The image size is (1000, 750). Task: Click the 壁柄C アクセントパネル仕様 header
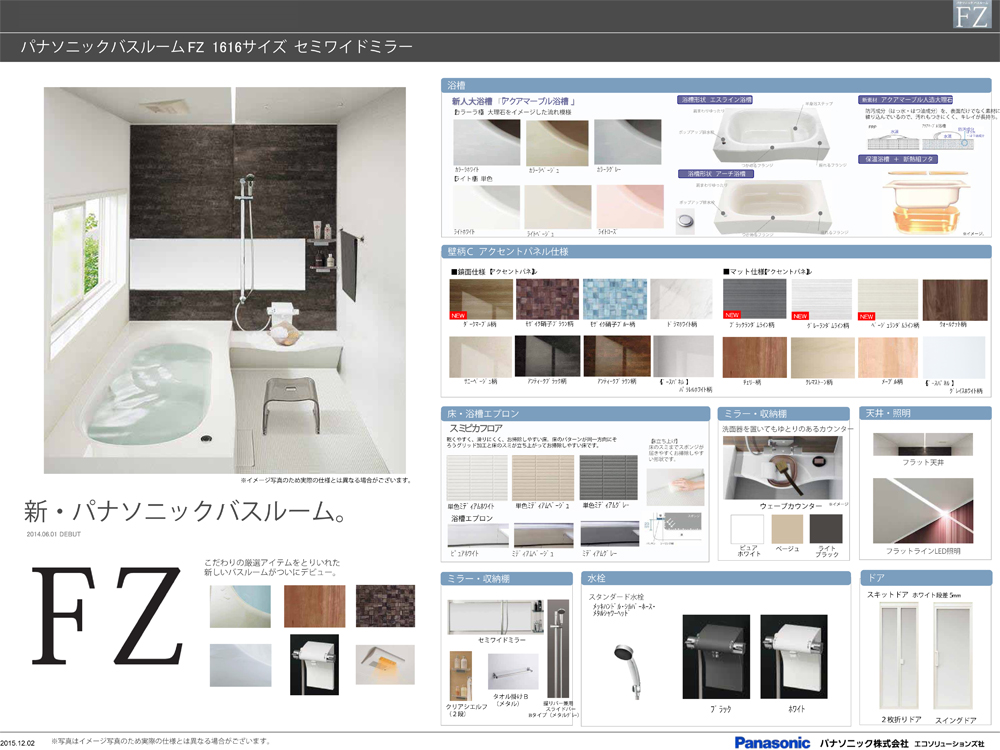(716, 251)
